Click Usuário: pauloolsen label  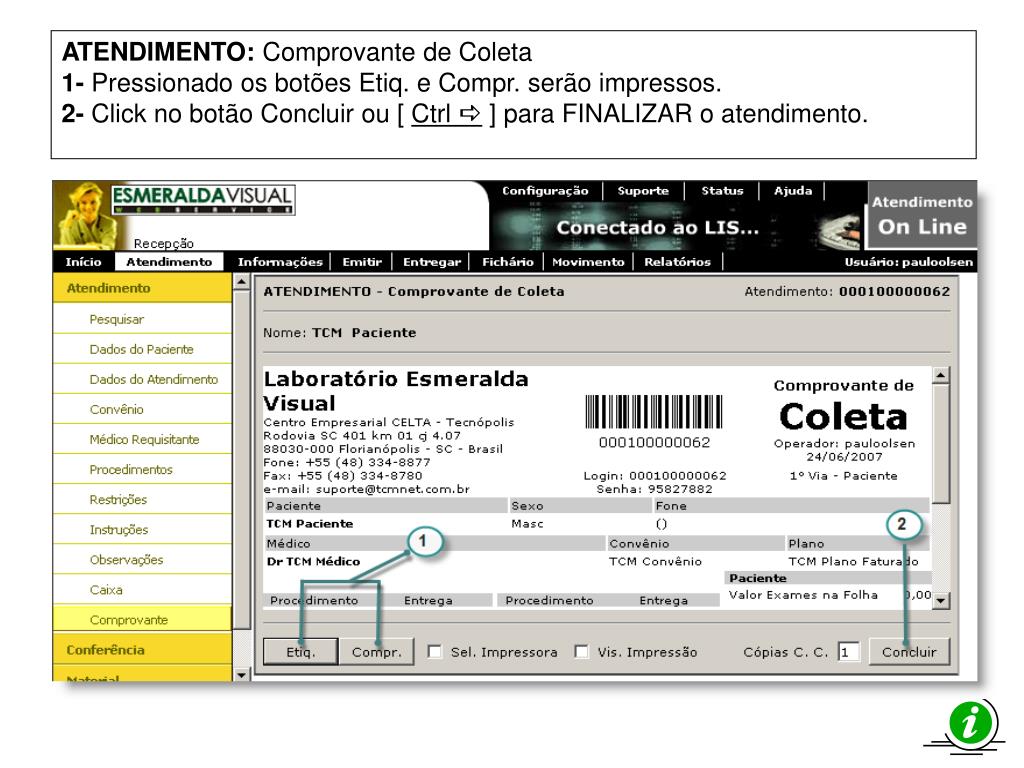[x=908, y=262]
